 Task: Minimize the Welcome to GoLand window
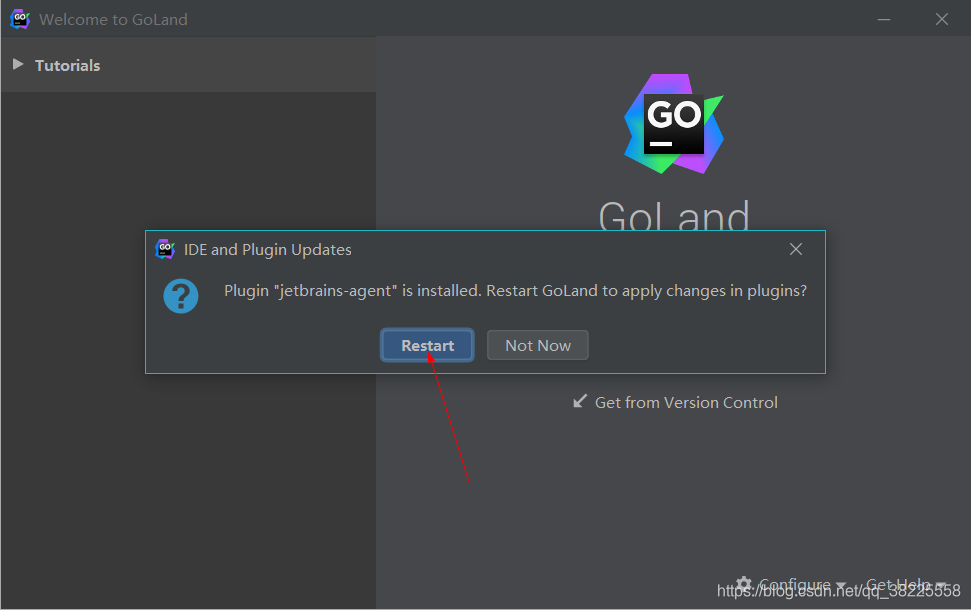[884, 19]
